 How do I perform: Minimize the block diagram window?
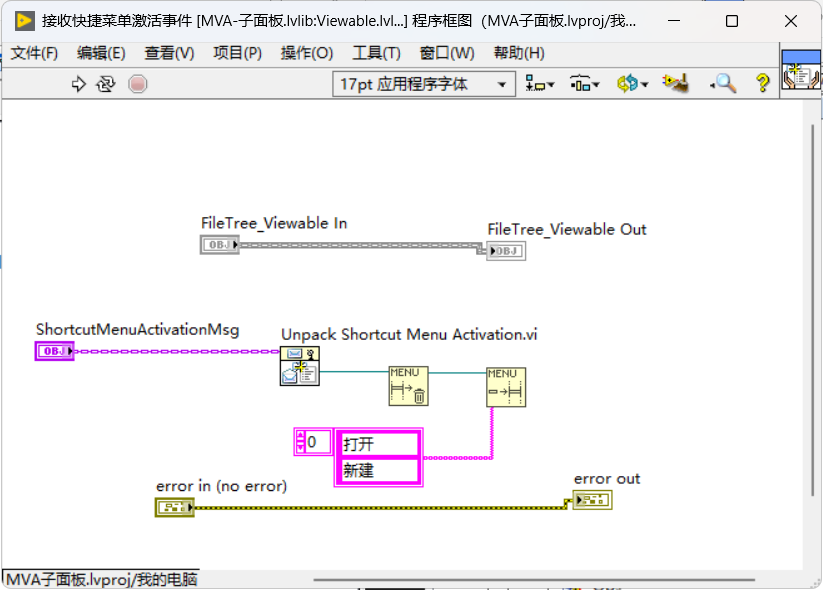[x=674, y=21]
